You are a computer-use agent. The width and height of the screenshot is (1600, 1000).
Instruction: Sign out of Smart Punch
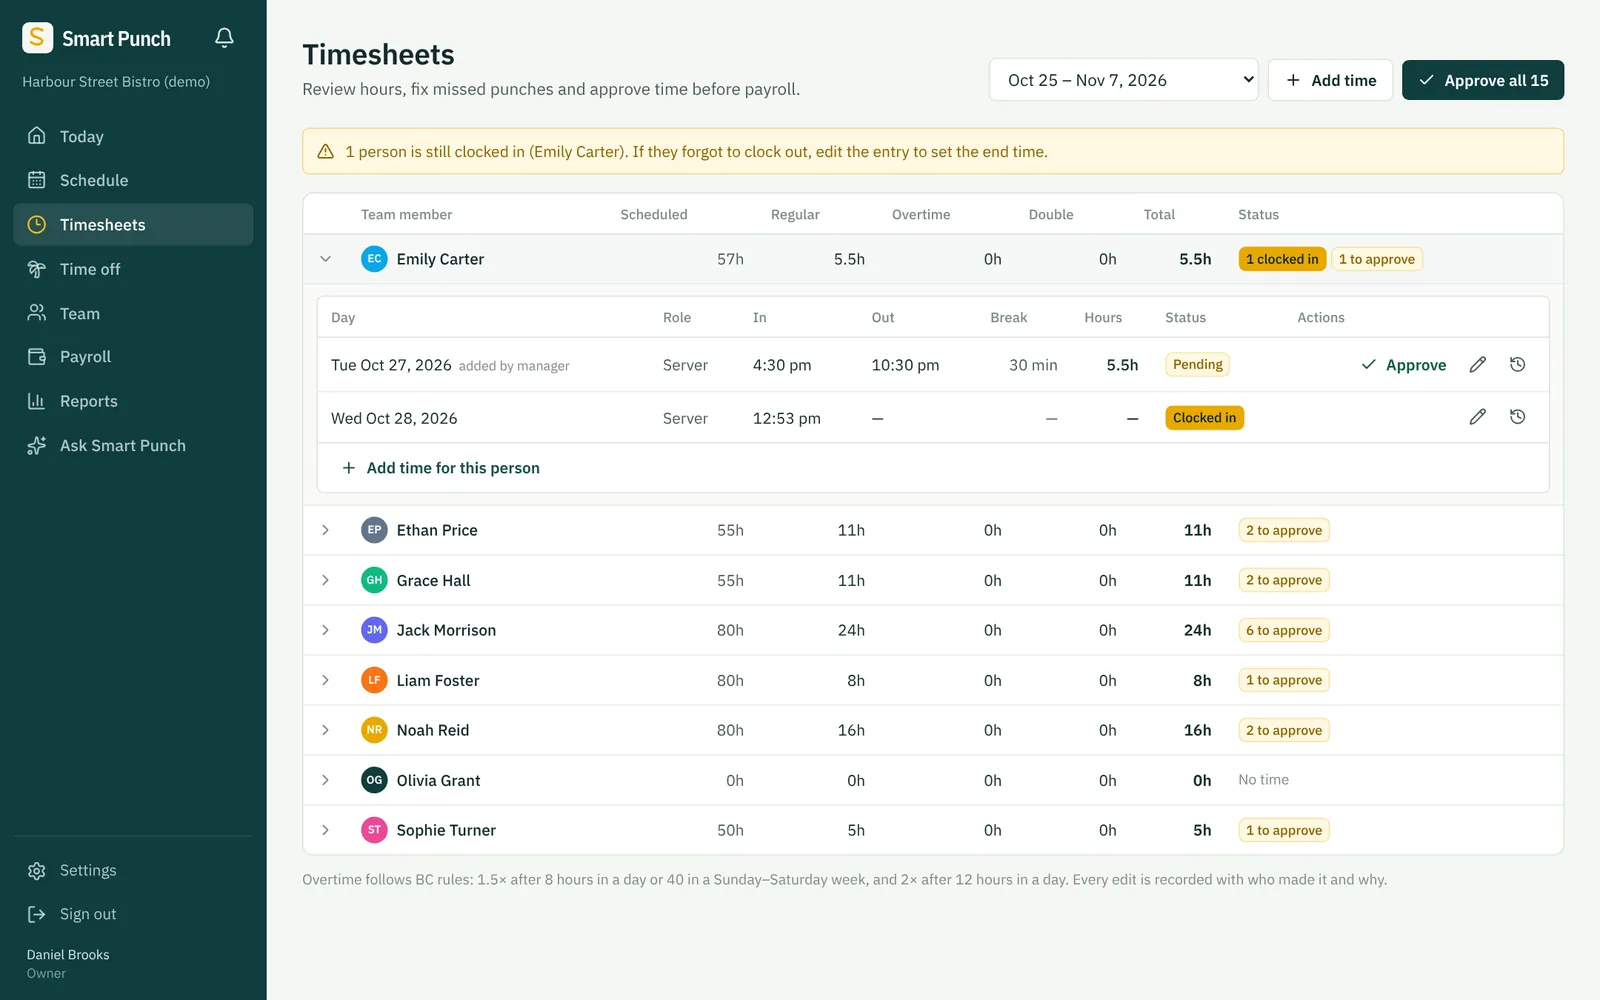click(x=133, y=914)
